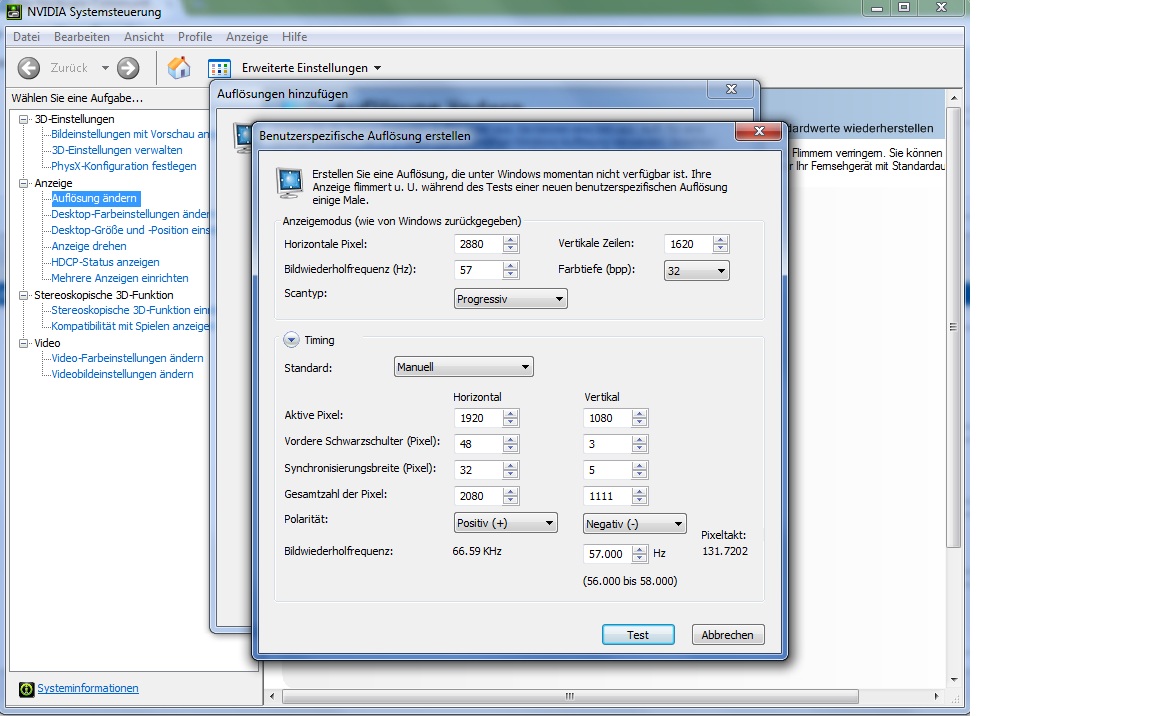
Task: Click the Abbrechen button
Action: point(727,634)
